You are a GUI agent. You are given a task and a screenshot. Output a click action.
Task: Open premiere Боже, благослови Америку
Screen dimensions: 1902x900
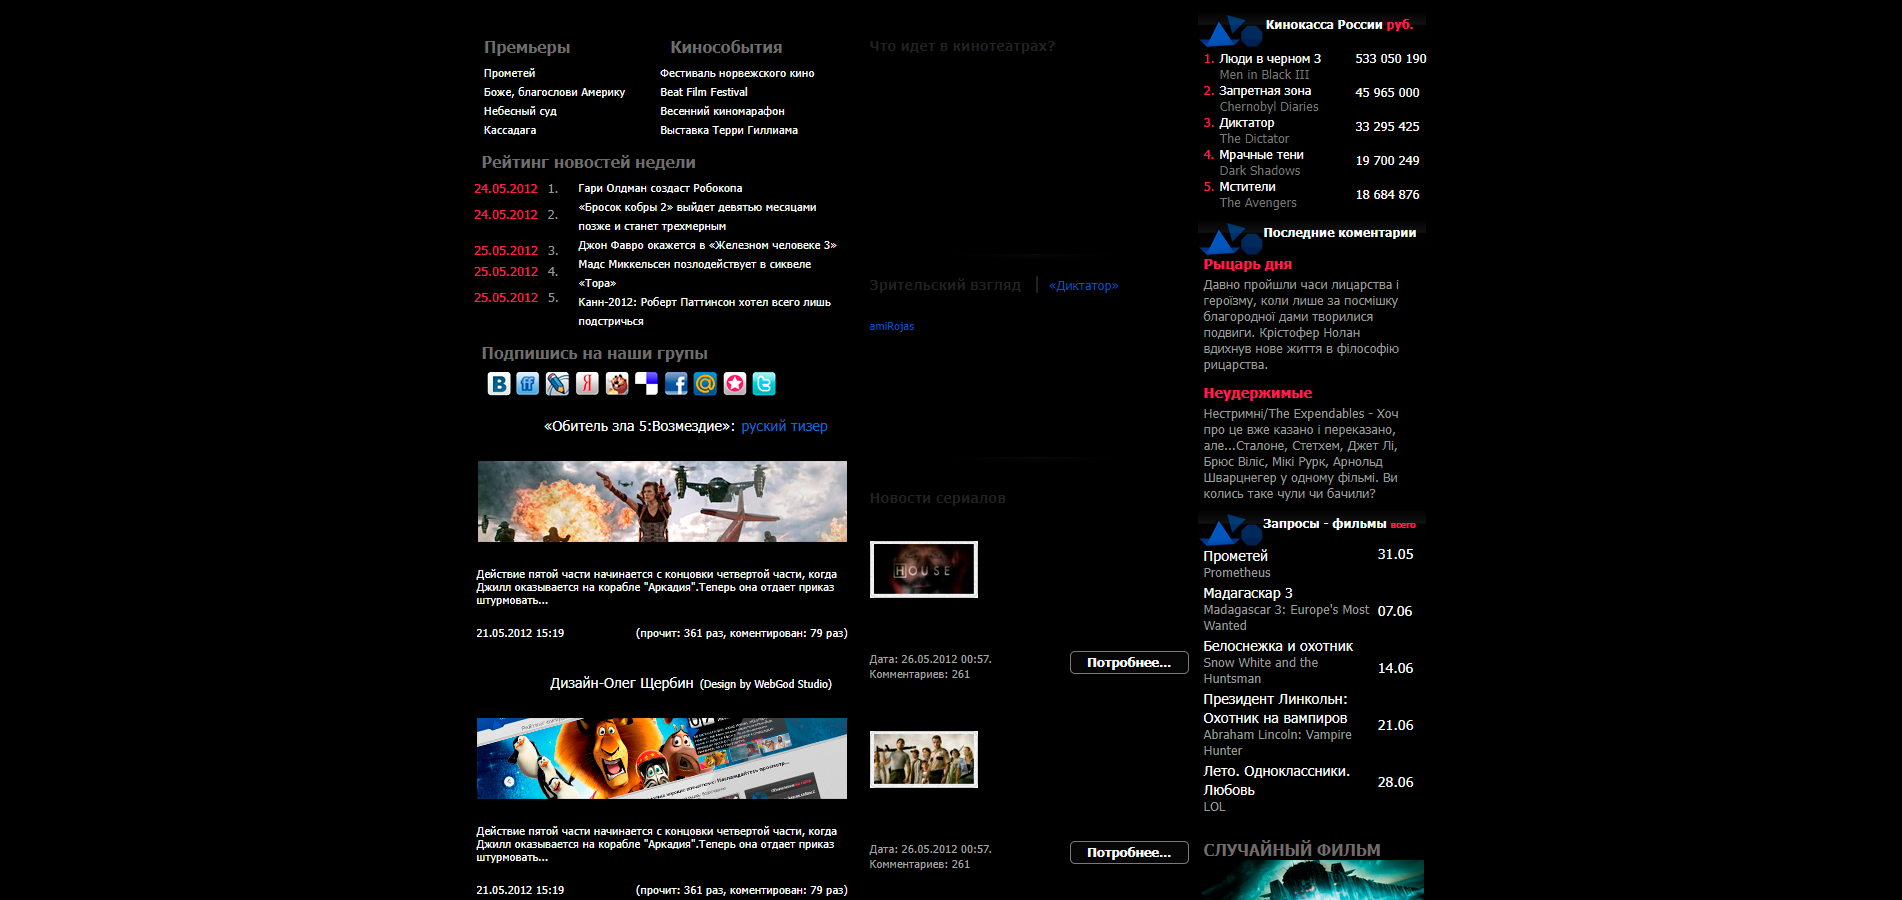point(554,92)
